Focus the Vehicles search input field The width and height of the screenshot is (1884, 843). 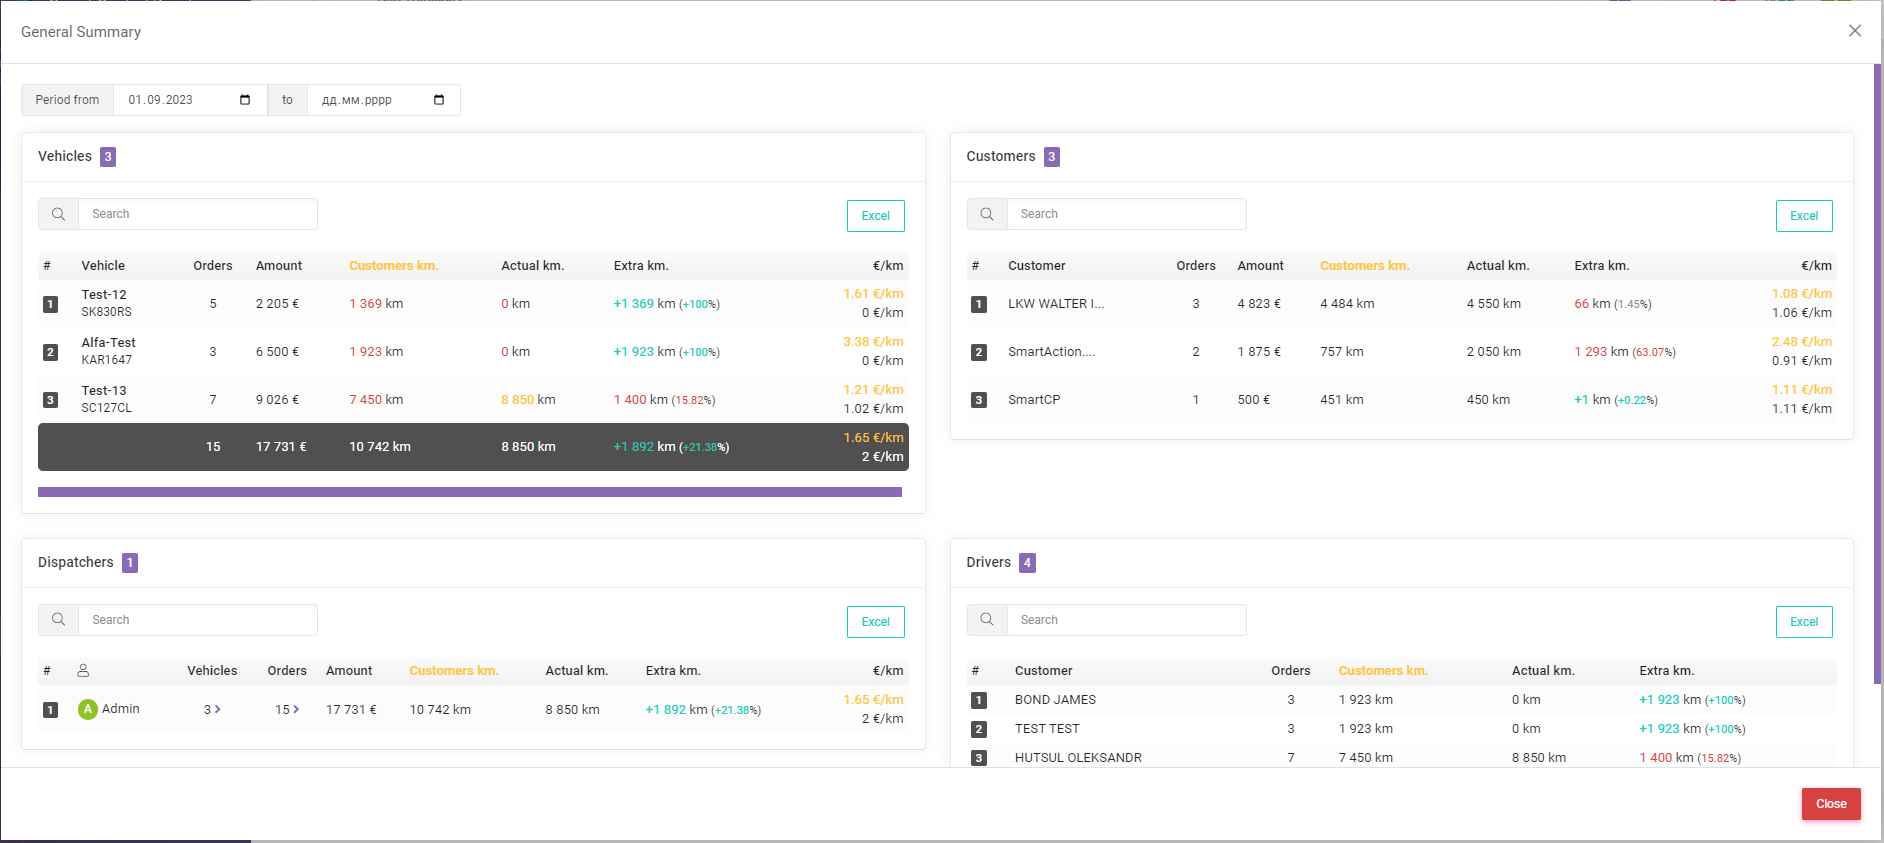pos(198,214)
